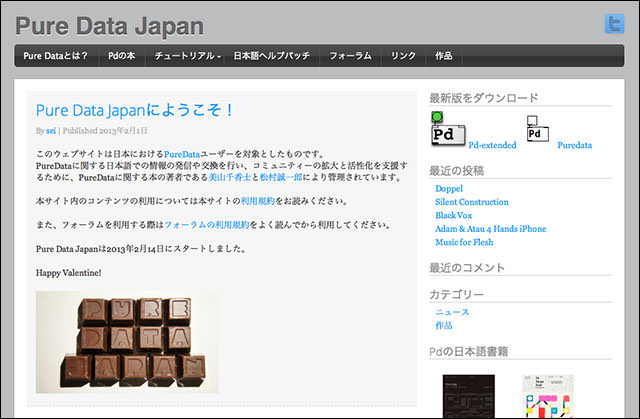Open the black book cover thumbnail
640x419 pixels.
point(469,396)
